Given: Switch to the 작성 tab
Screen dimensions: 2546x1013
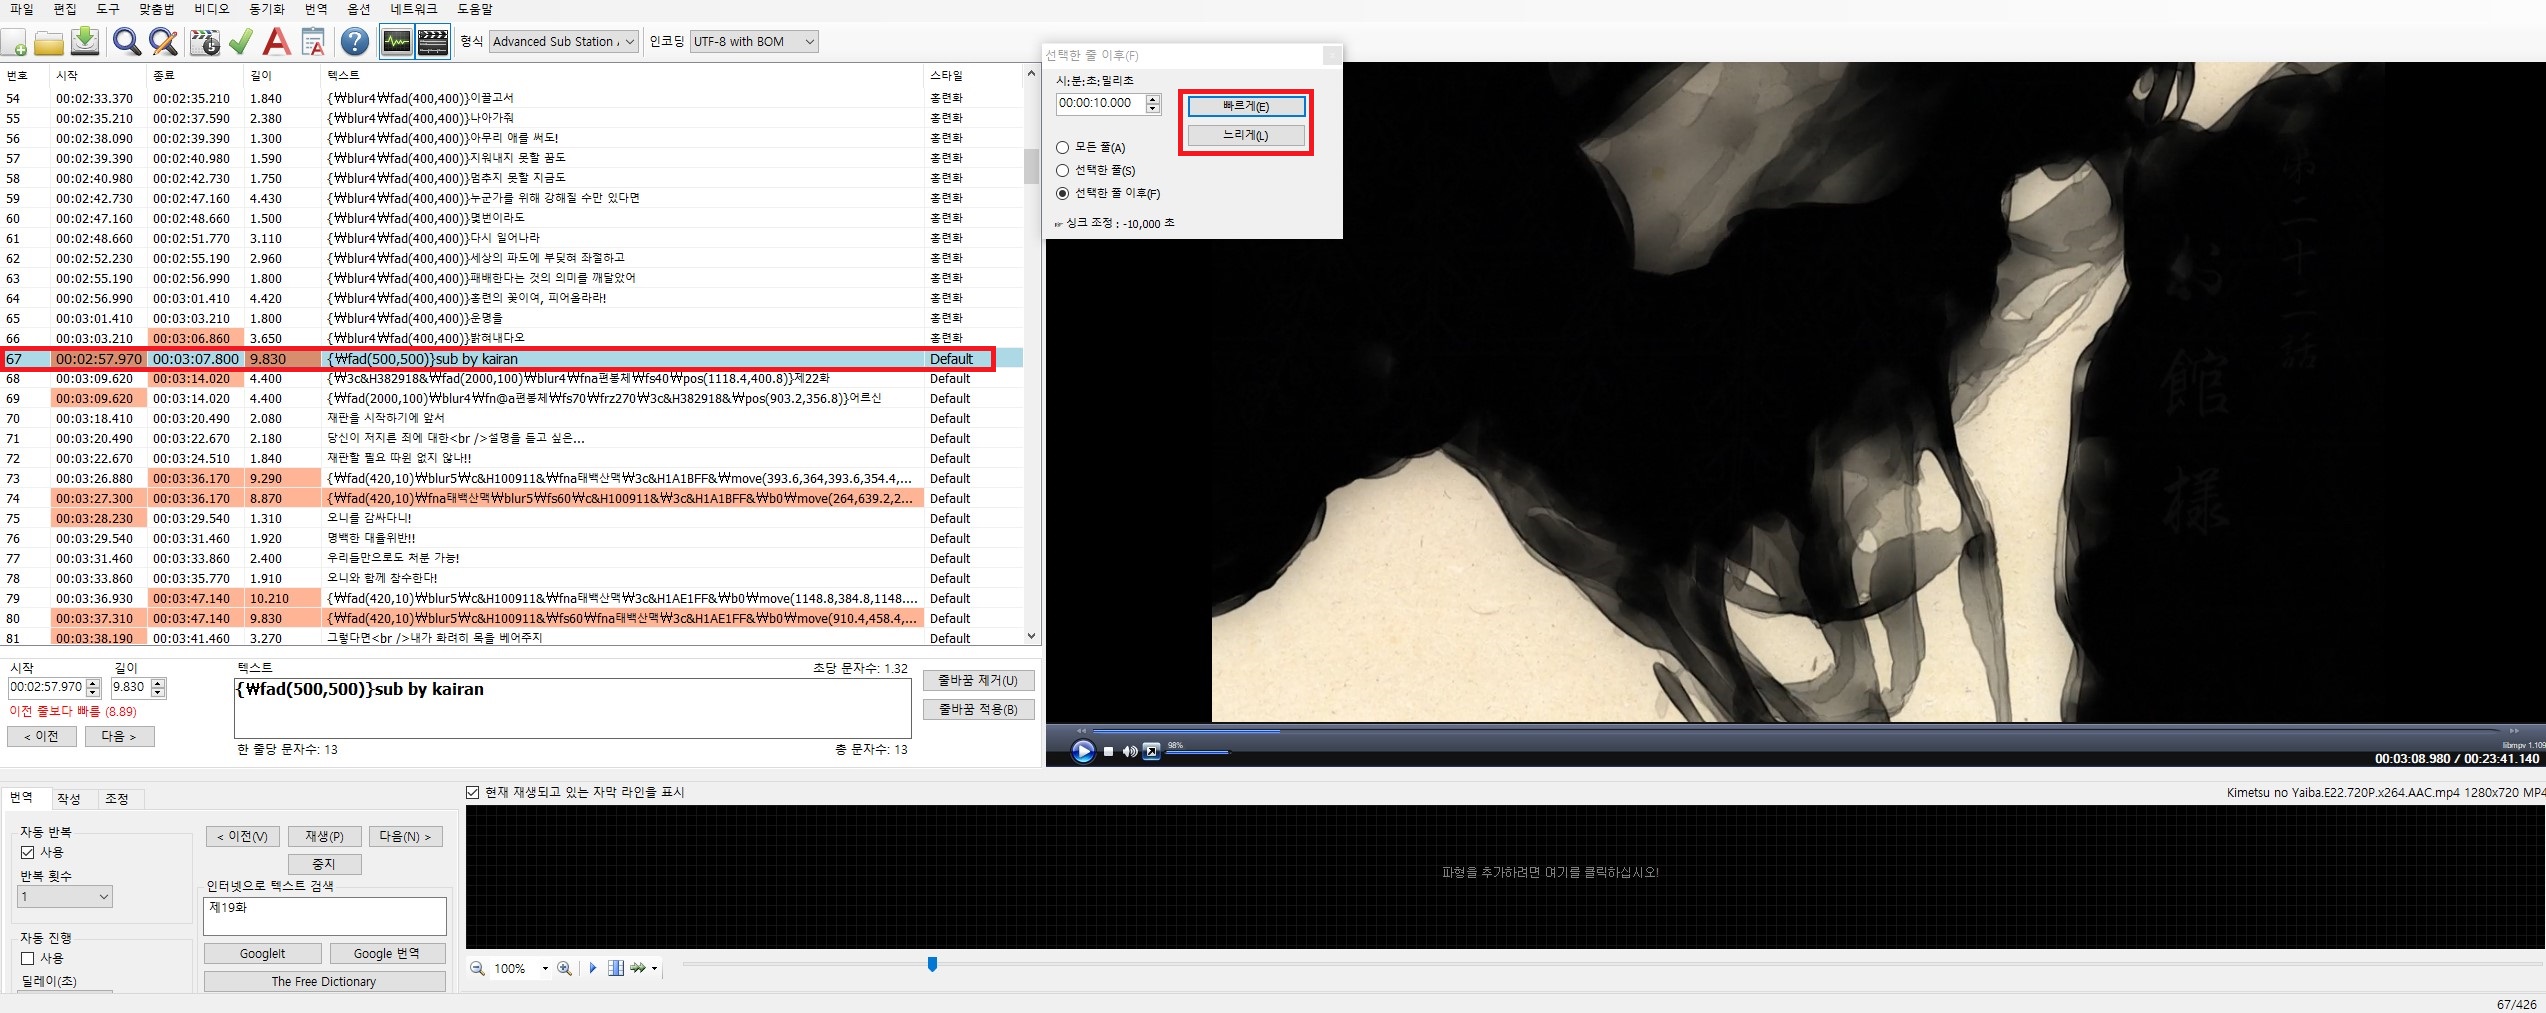Looking at the screenshot, I should tap(68, 799).
